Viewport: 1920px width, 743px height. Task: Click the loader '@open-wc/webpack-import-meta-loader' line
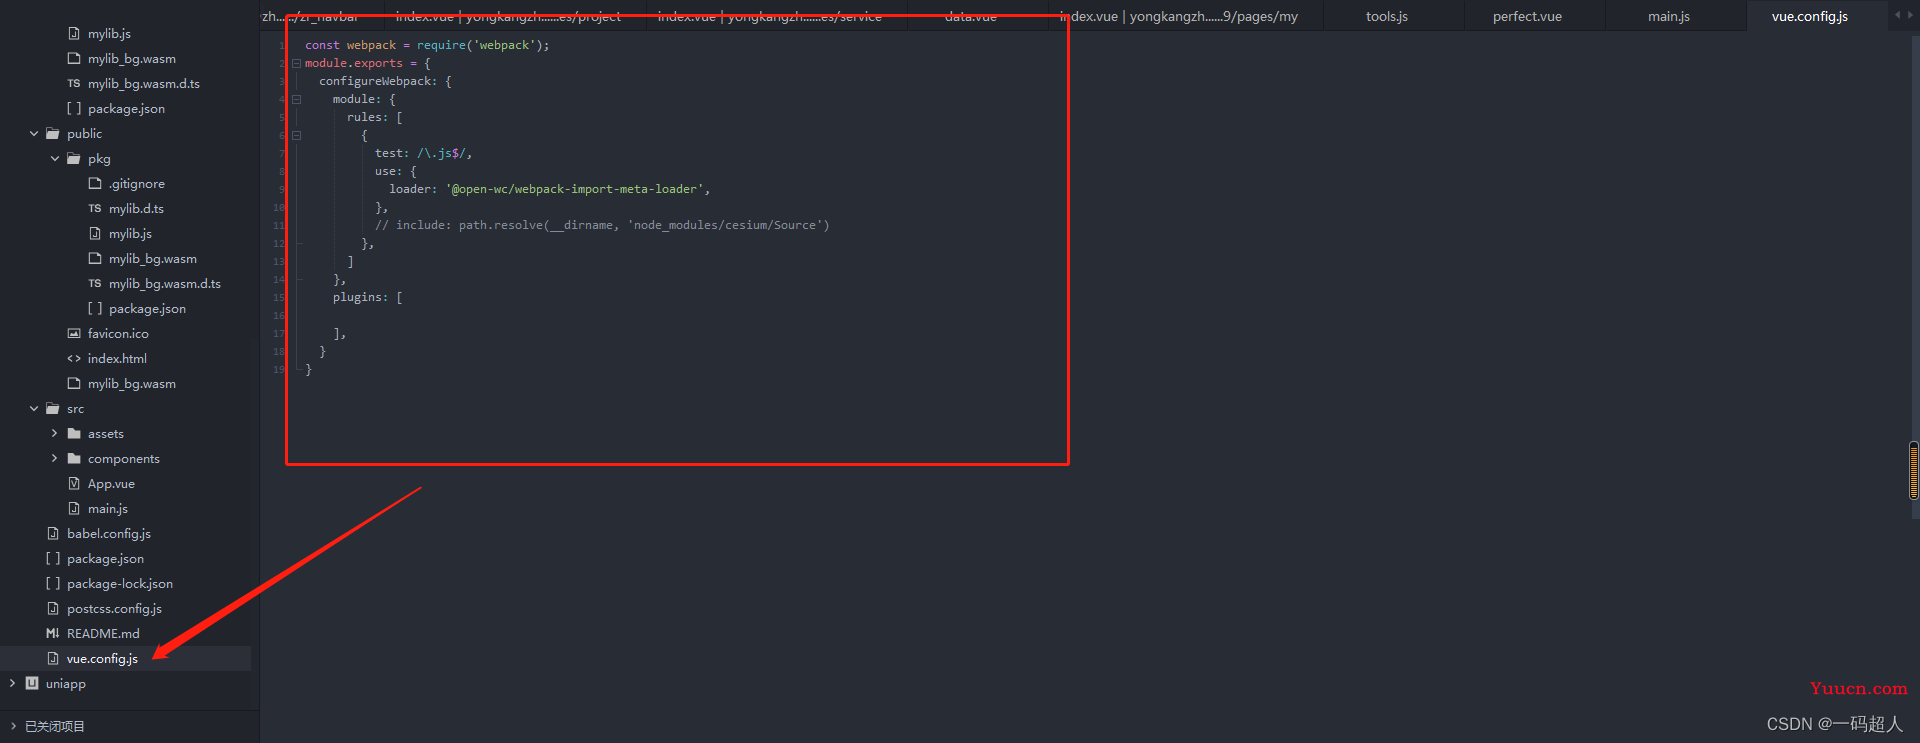pos(550,190)
